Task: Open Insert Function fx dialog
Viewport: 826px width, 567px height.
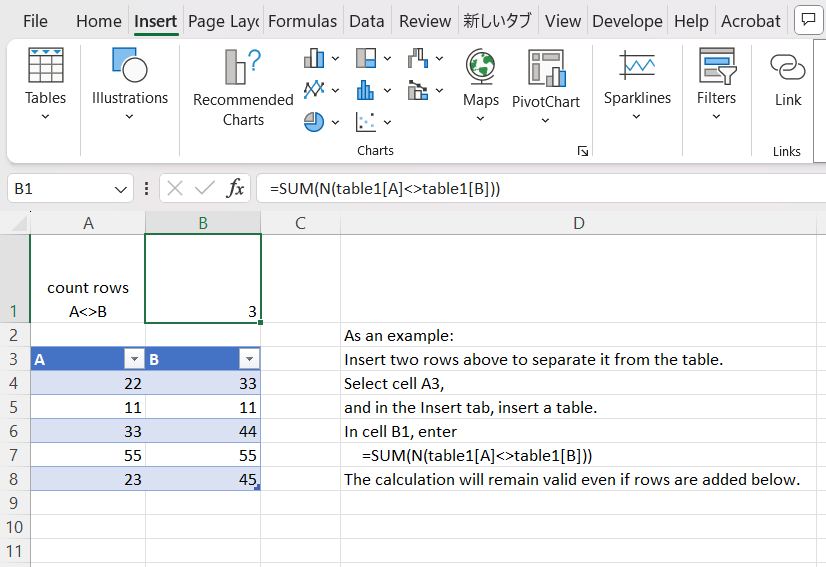Action: 235,188
